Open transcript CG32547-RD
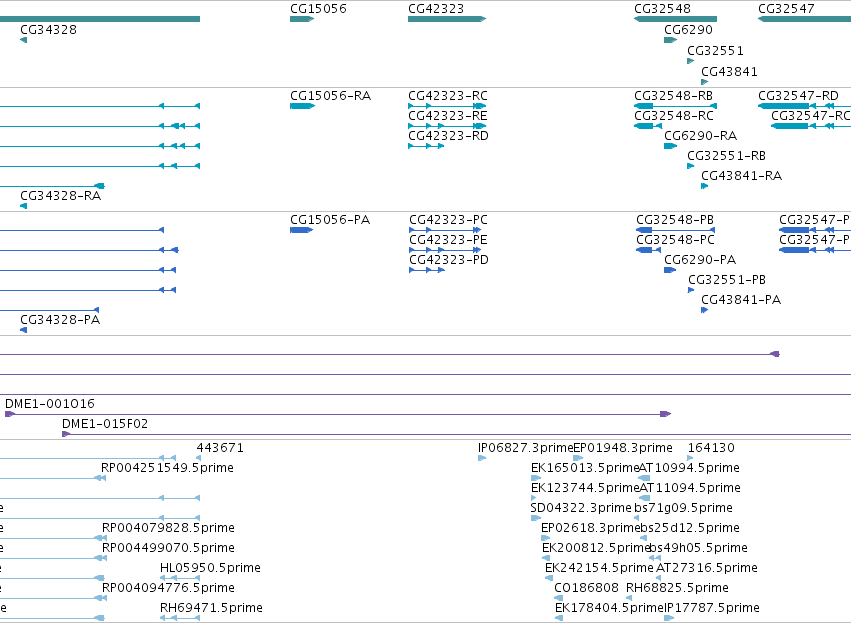This screenshot has width=851, height=623. pos(798,96)
